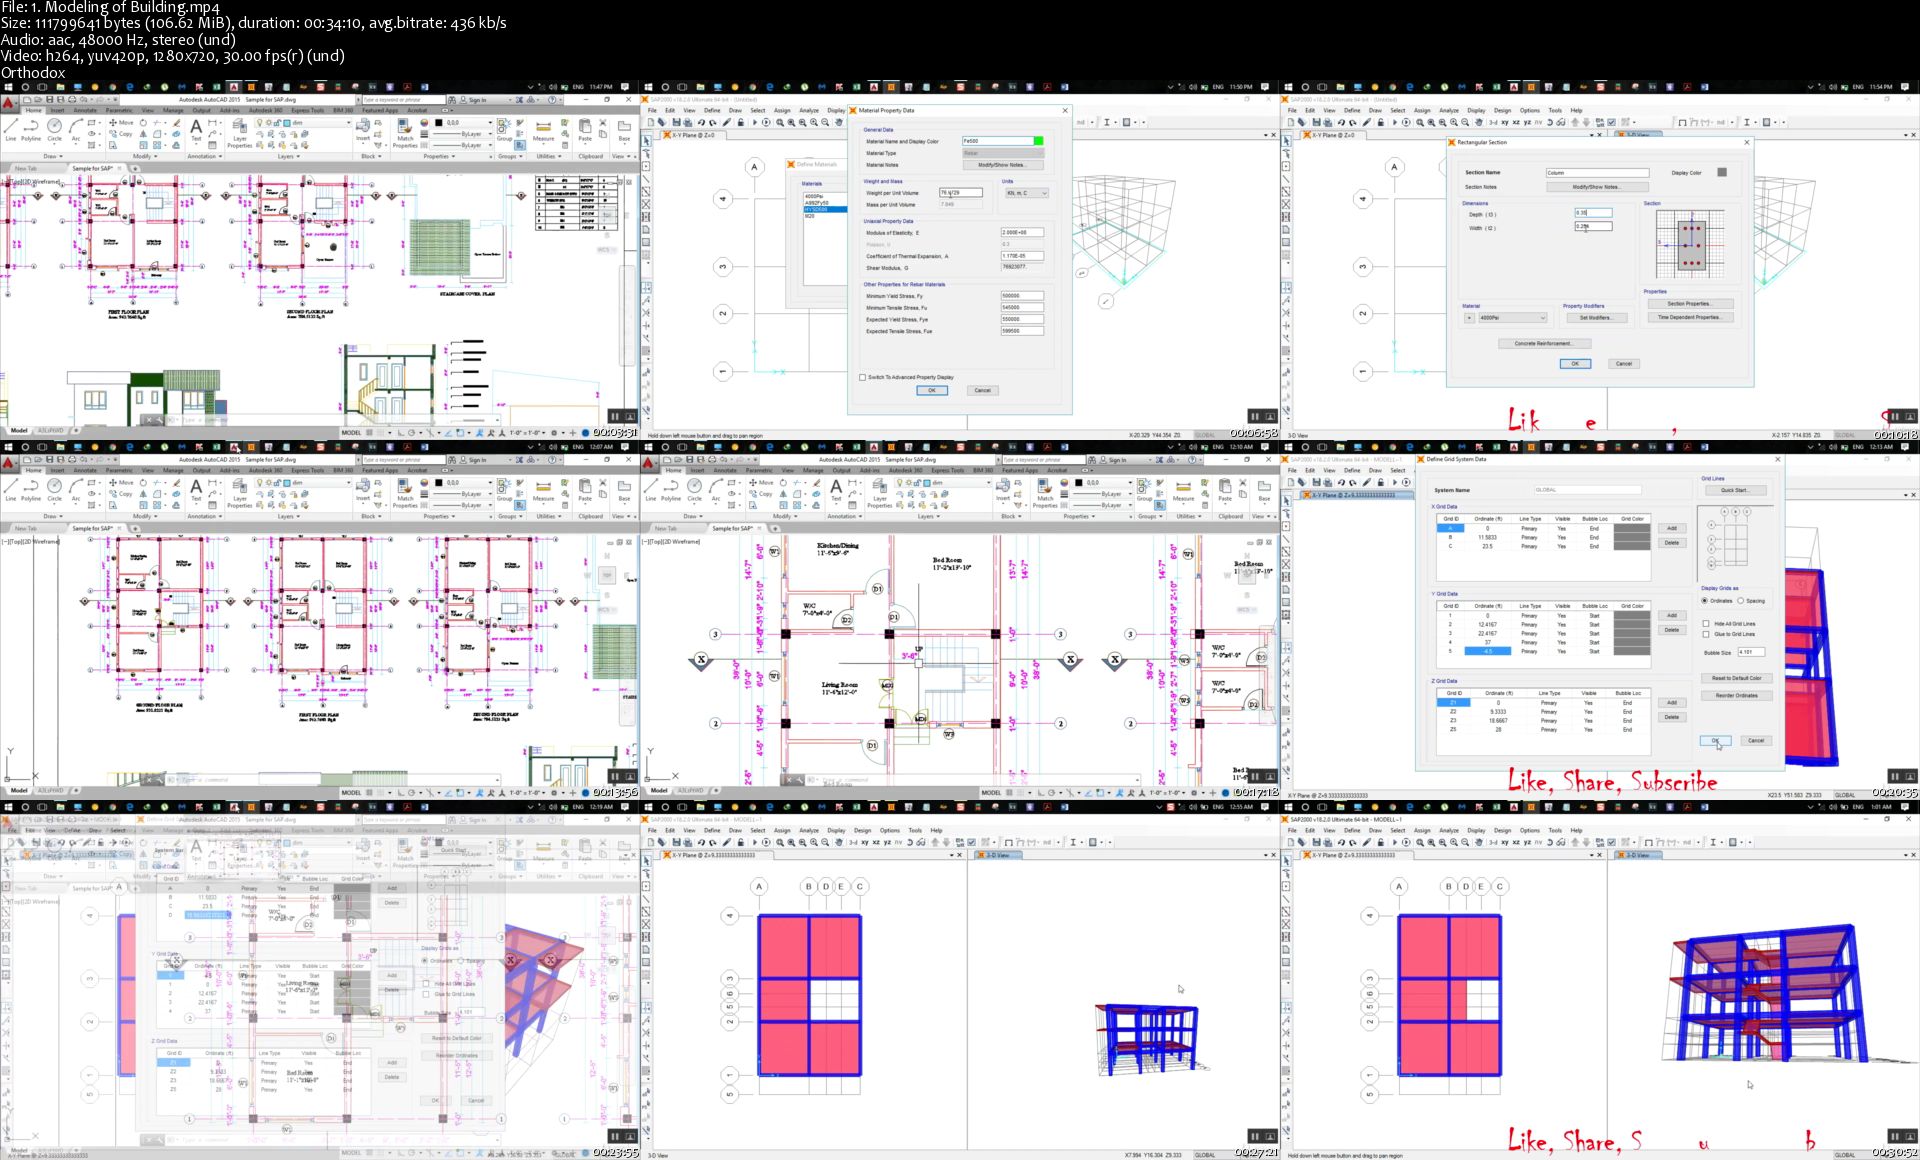Viewport: 1920px width, 1160px height.
Task: Click the Grid Color cell for X grid A
Action: coord(1632,528)
